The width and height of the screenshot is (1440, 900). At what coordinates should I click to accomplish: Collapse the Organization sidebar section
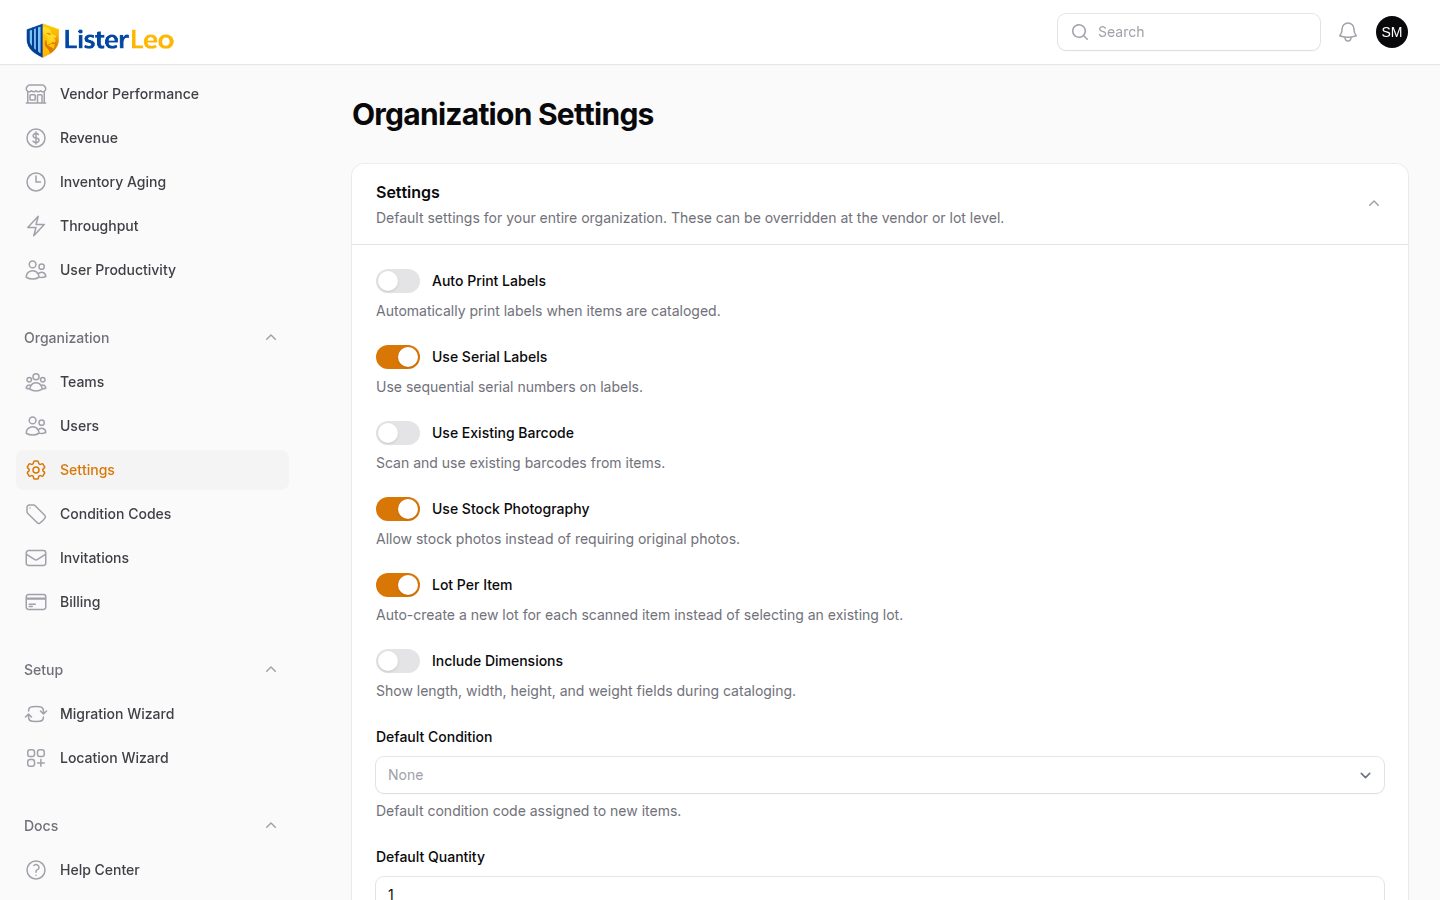[271, 338]
